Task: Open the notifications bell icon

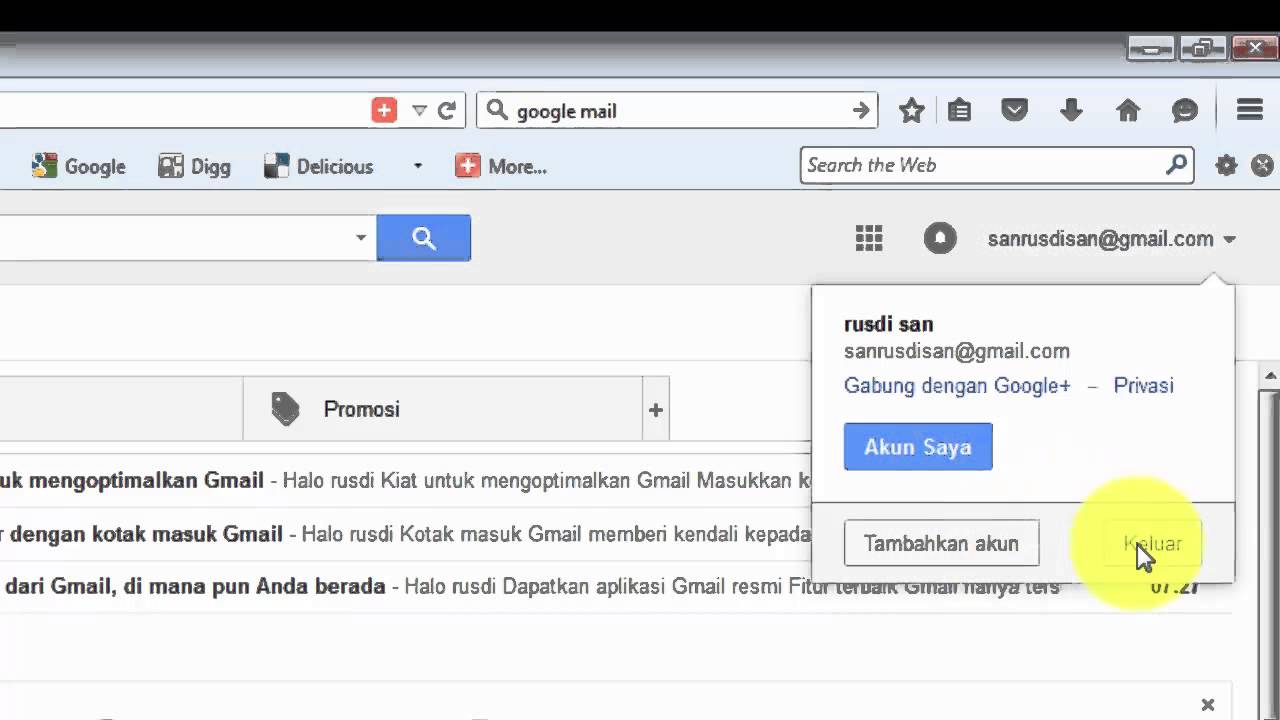Action: click(x=940, y=238)
